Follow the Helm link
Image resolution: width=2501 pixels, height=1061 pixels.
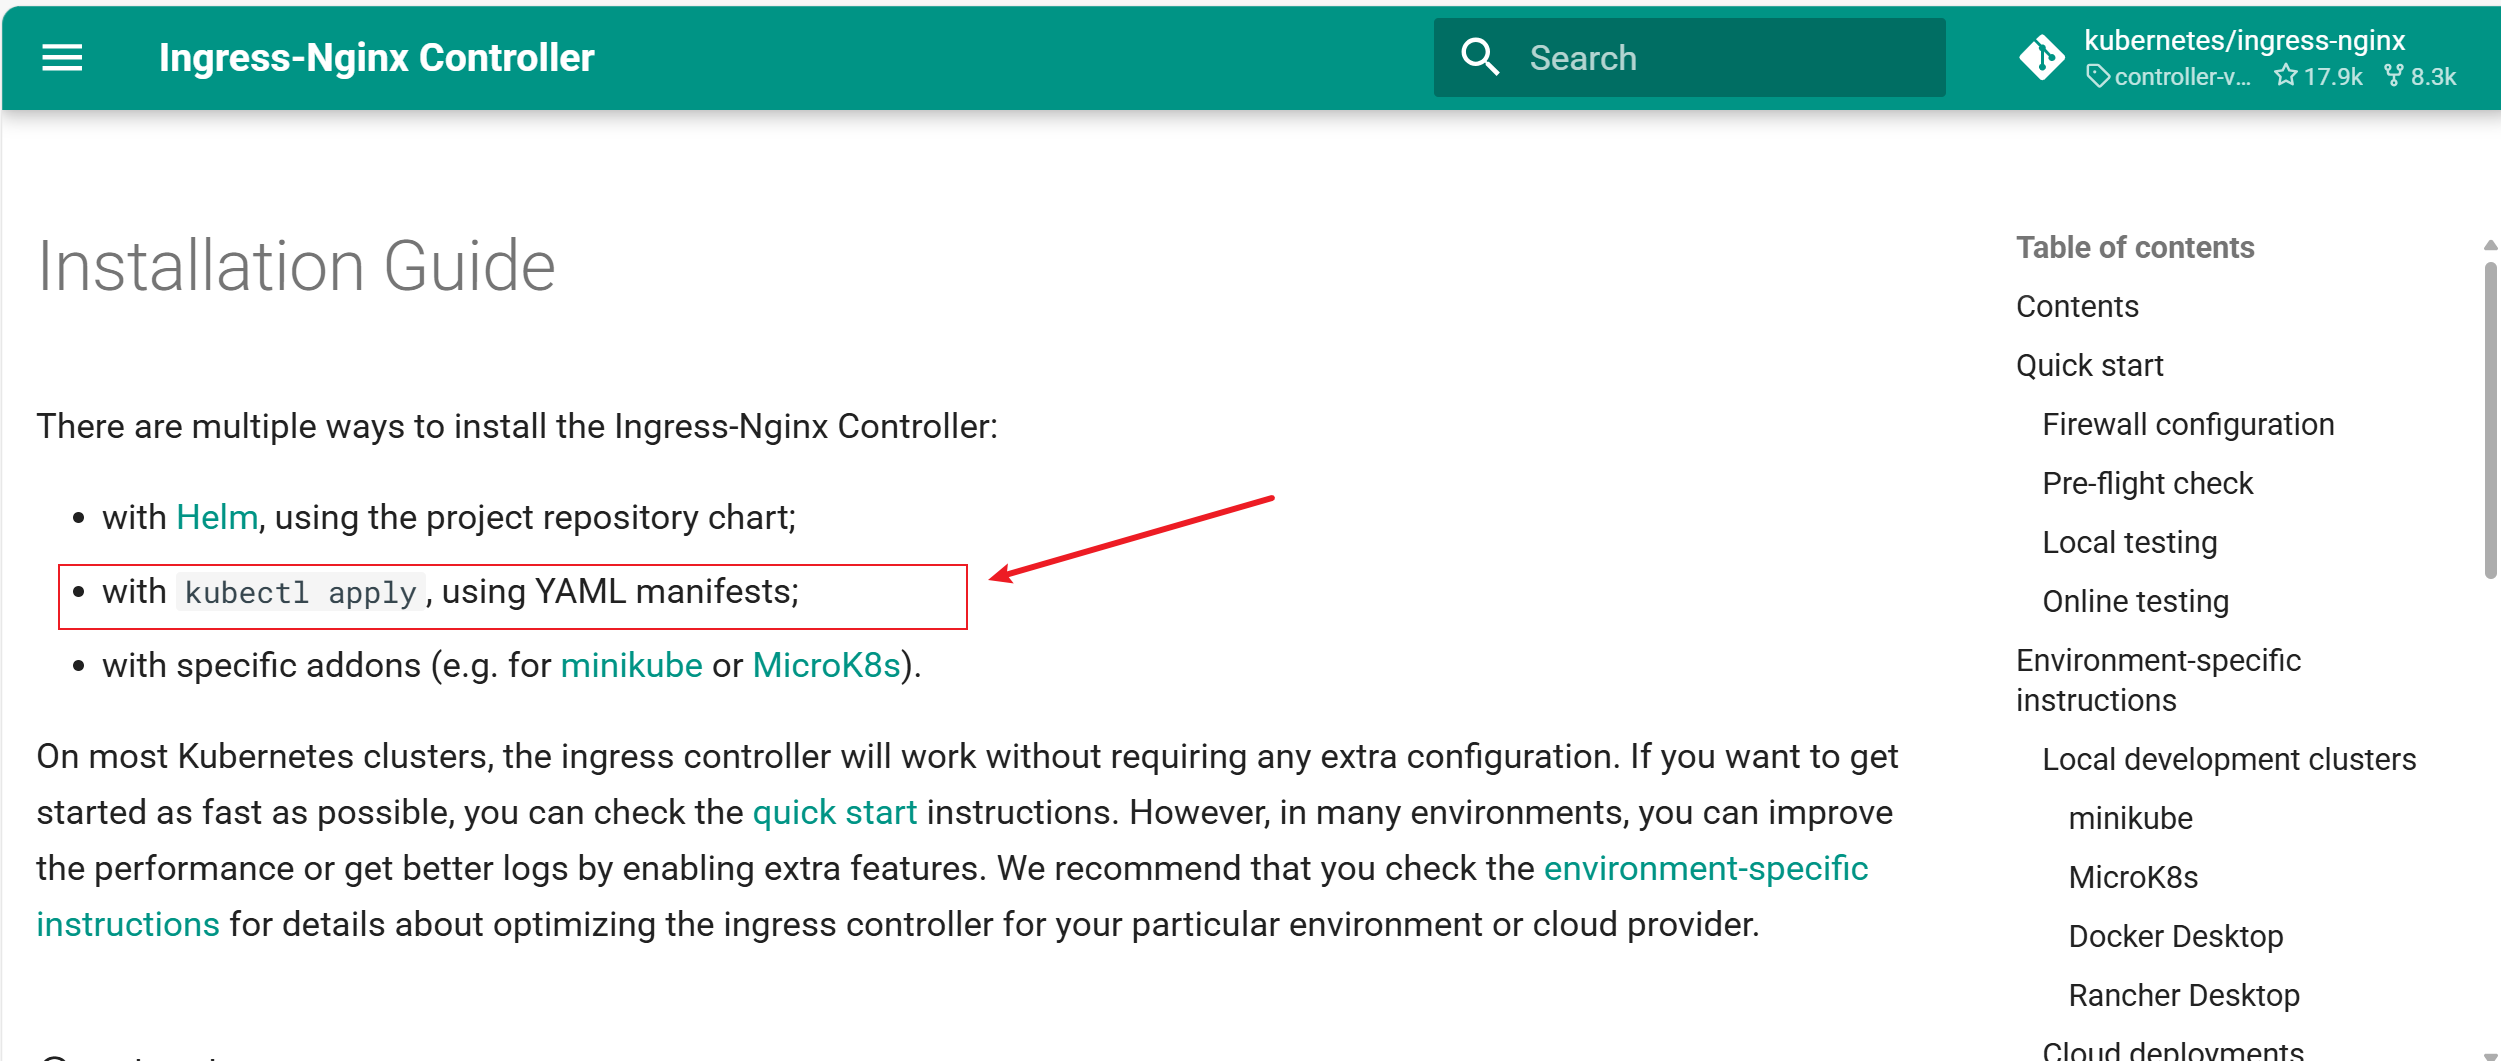point(217,517)
